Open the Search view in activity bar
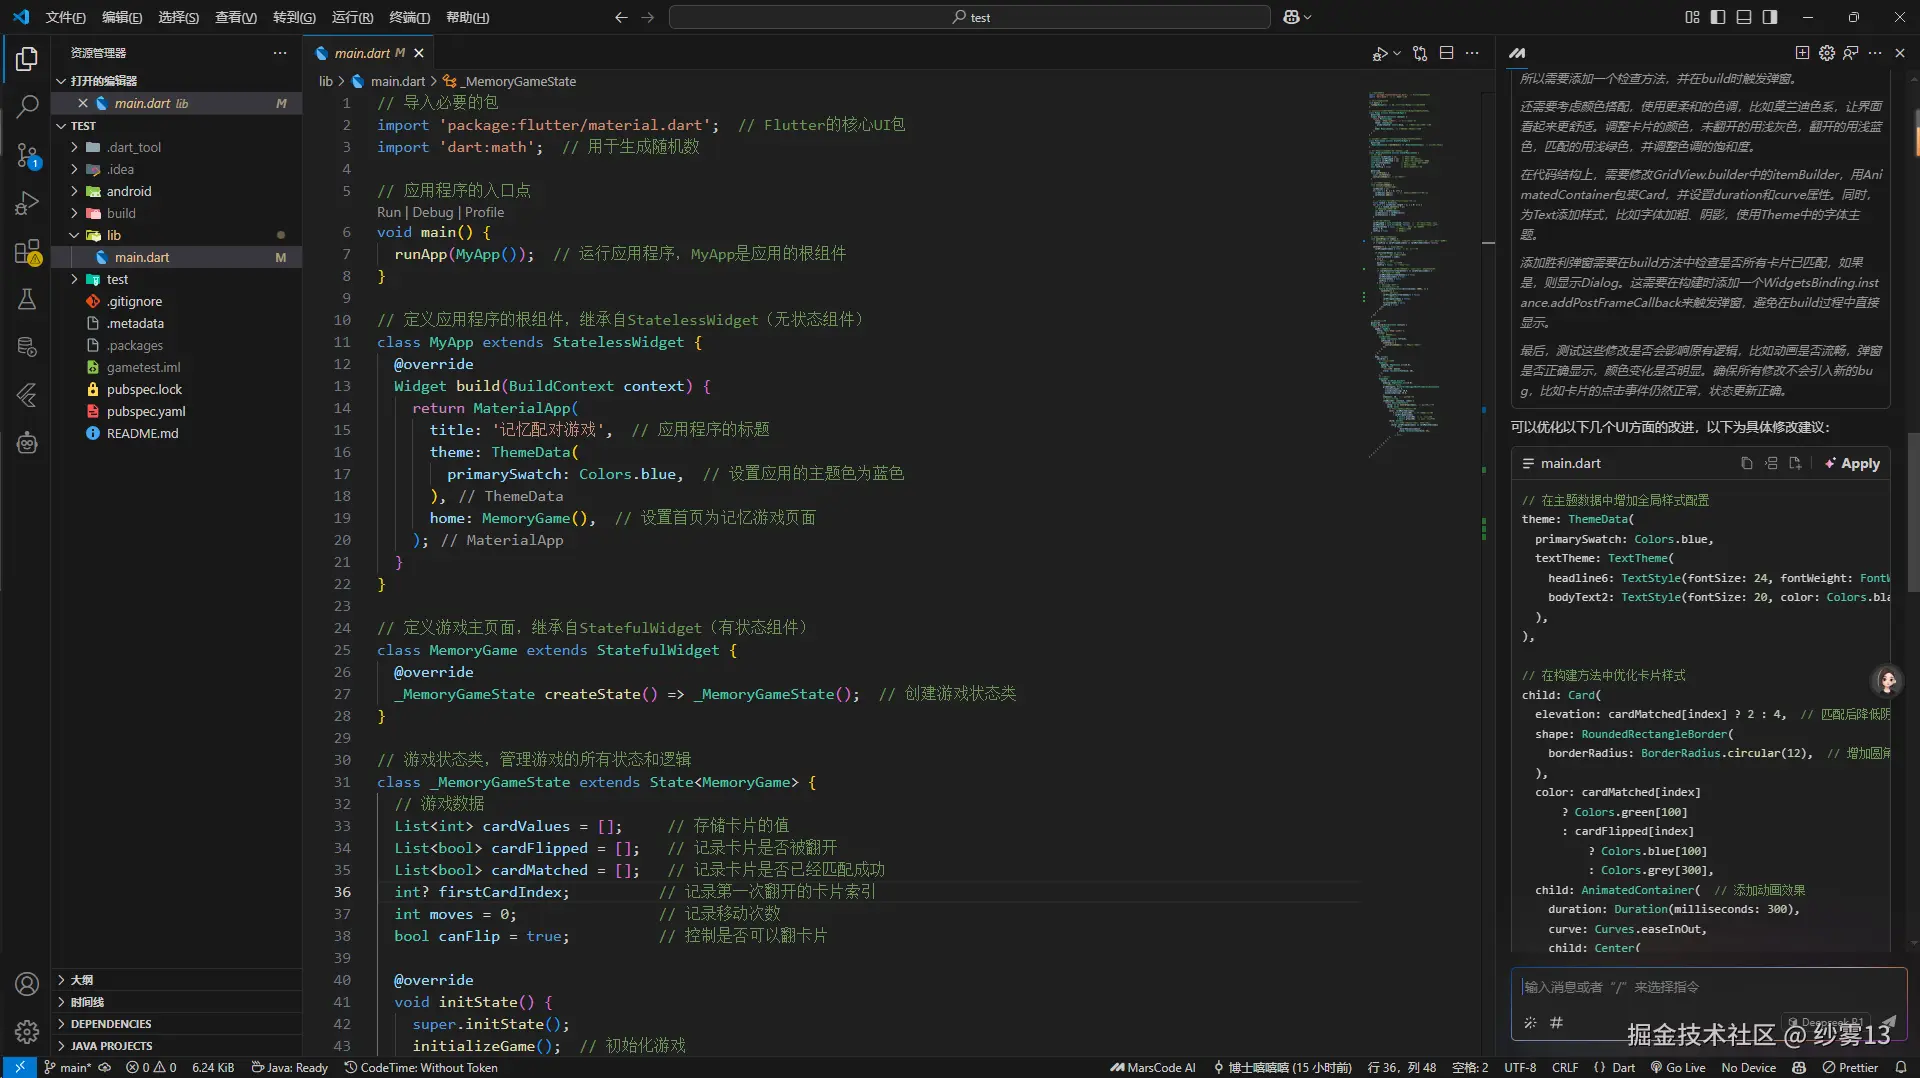Image resolution: width=1920 pixels, height=1078 pixels. coord(27,105)
